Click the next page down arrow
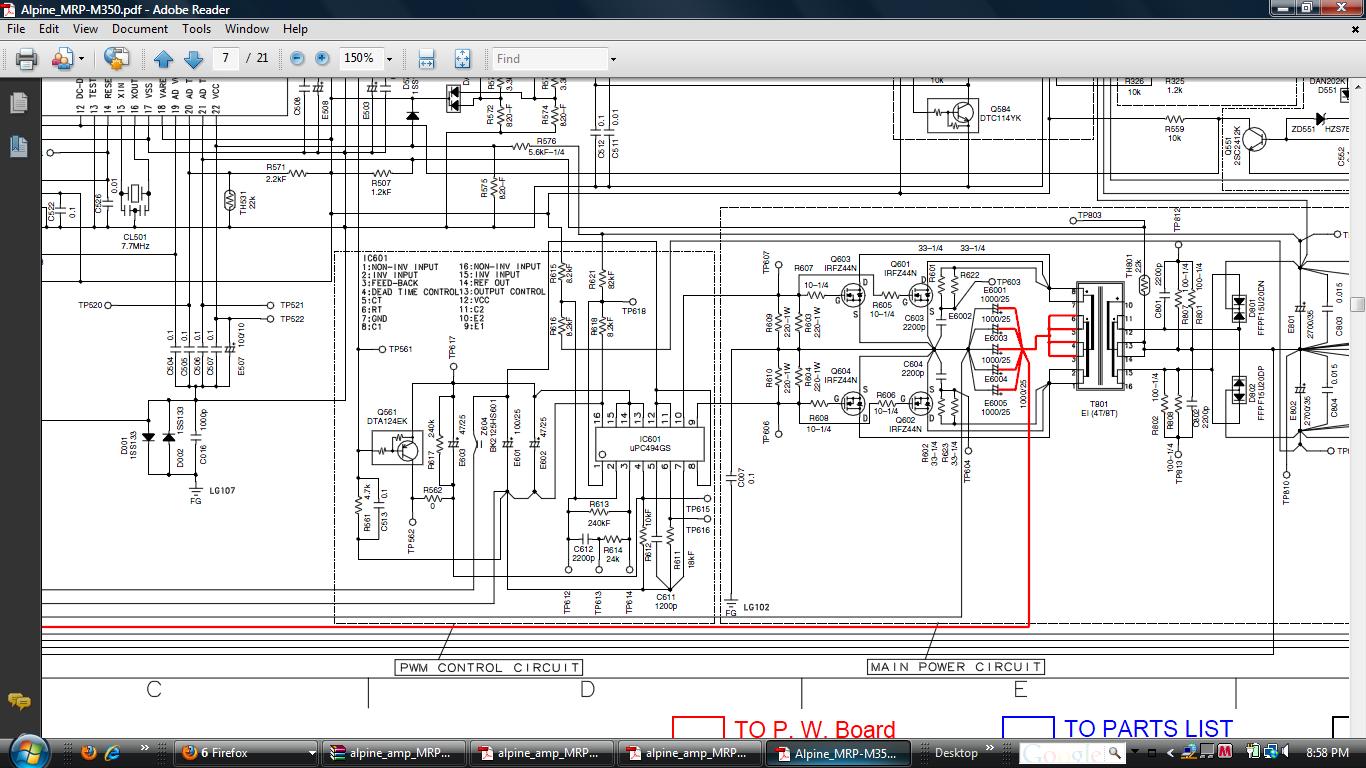 (x=194, y=59)
